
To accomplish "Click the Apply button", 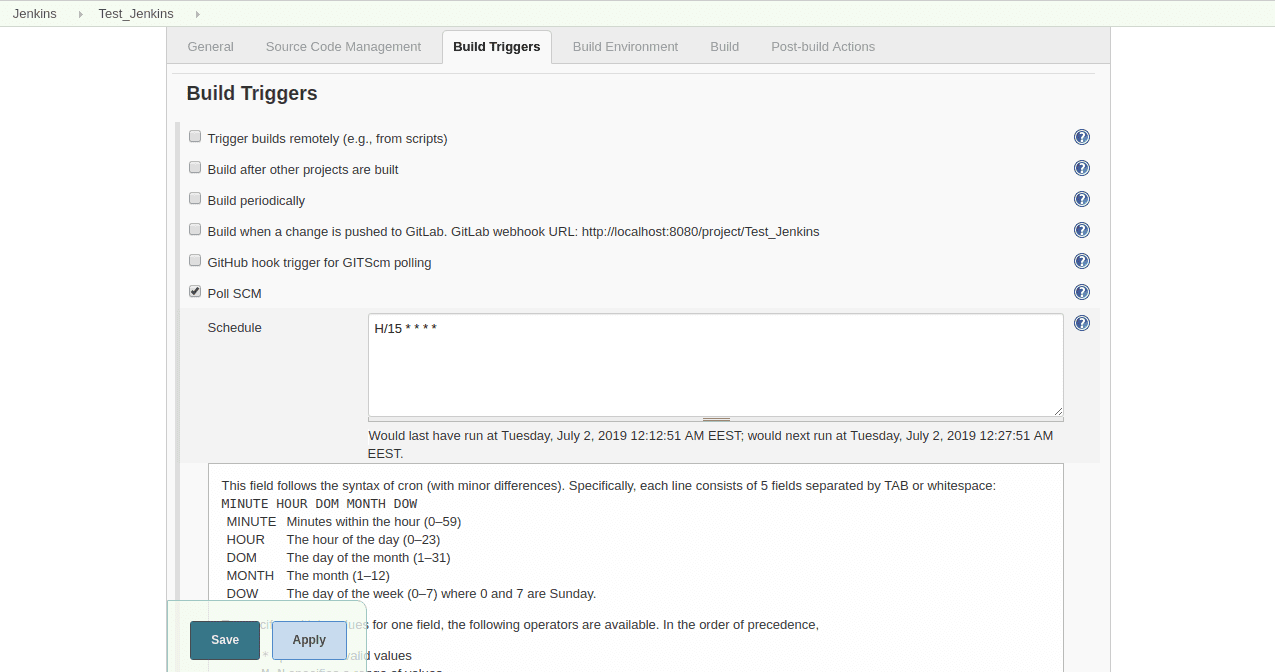I will tap(309, 640).
